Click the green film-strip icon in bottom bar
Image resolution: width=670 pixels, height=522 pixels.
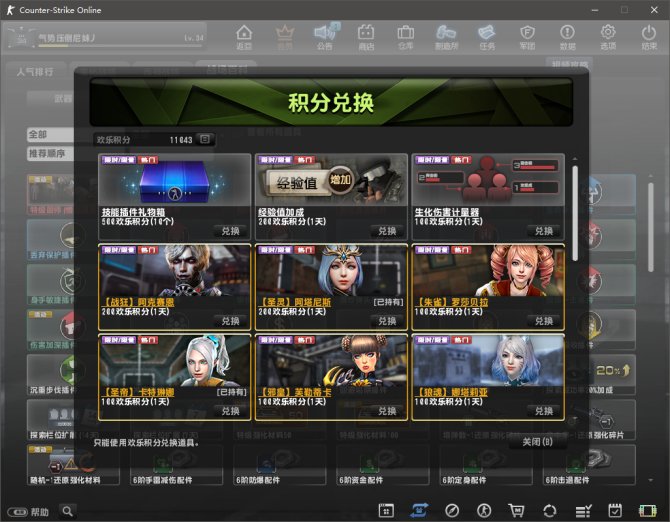click(x=647, y=510)
